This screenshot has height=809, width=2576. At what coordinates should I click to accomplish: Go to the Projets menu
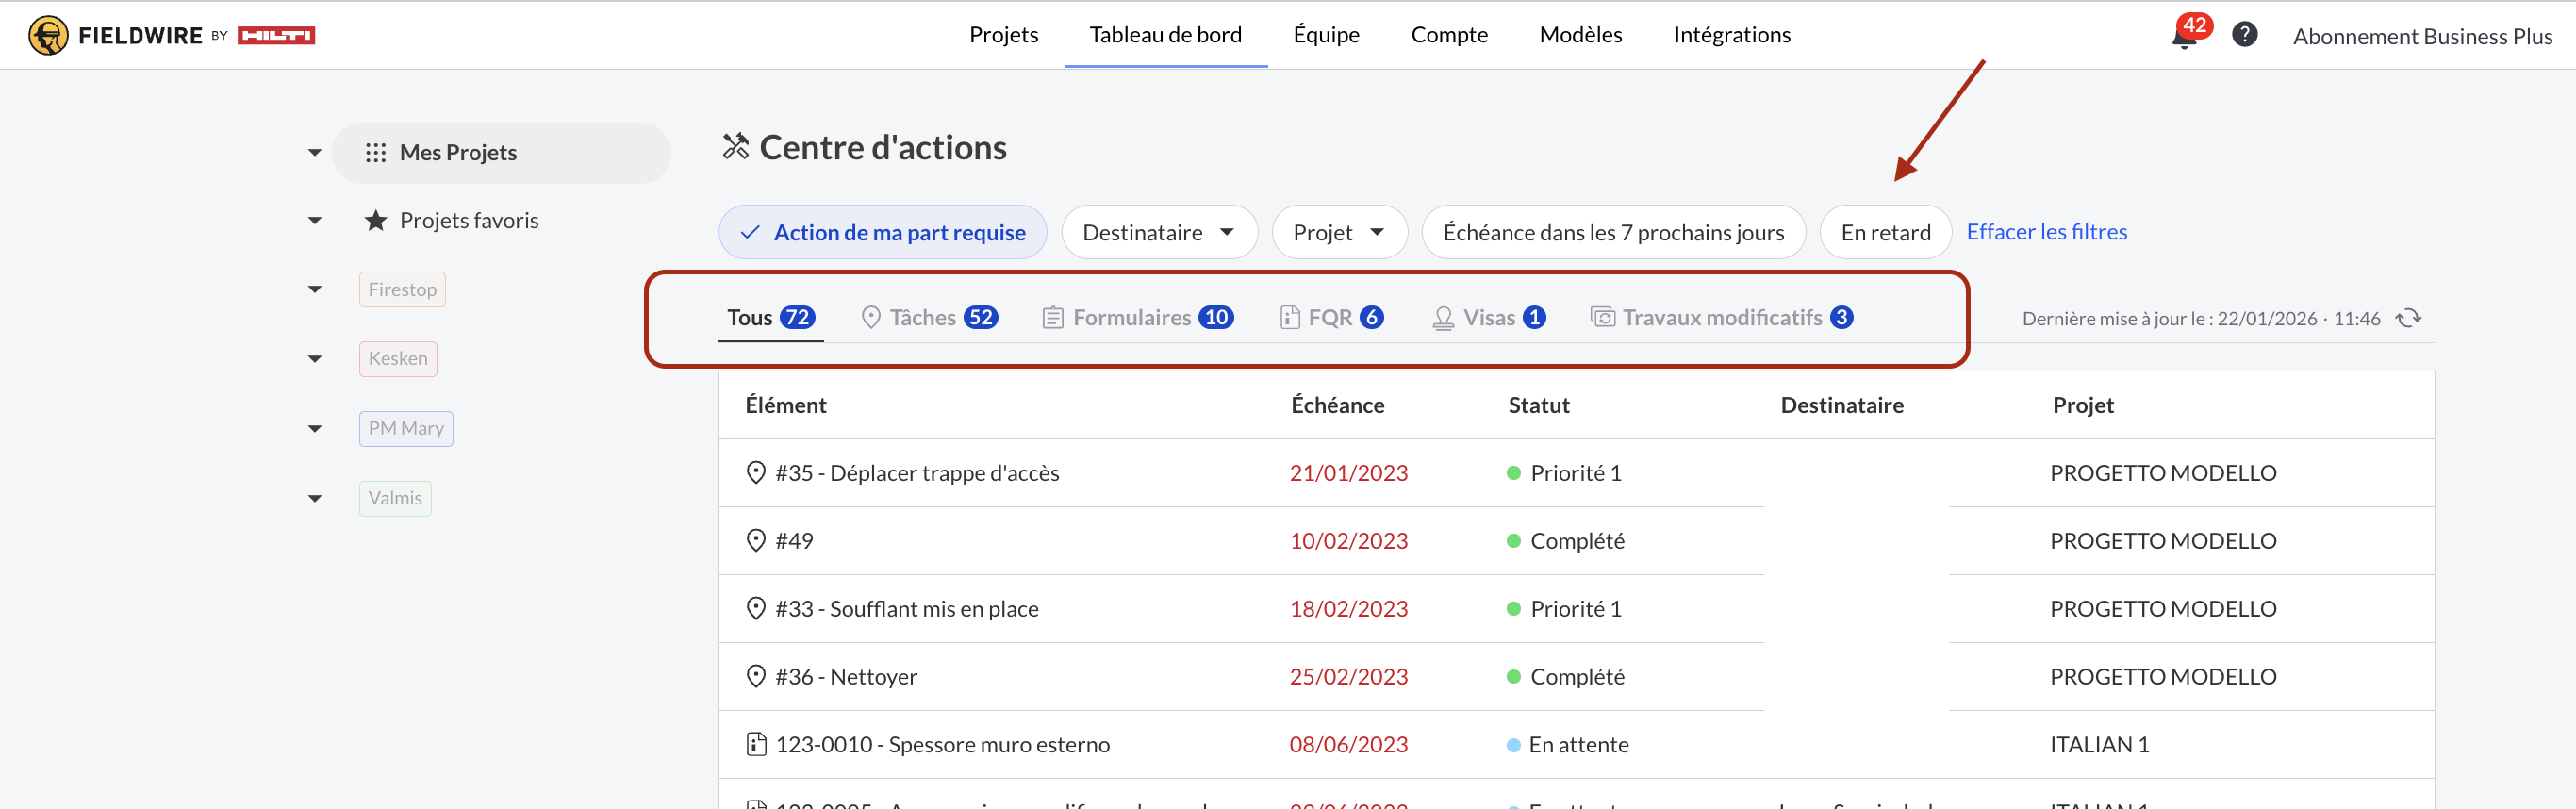pyautogui.click(x=1003, y=35)
